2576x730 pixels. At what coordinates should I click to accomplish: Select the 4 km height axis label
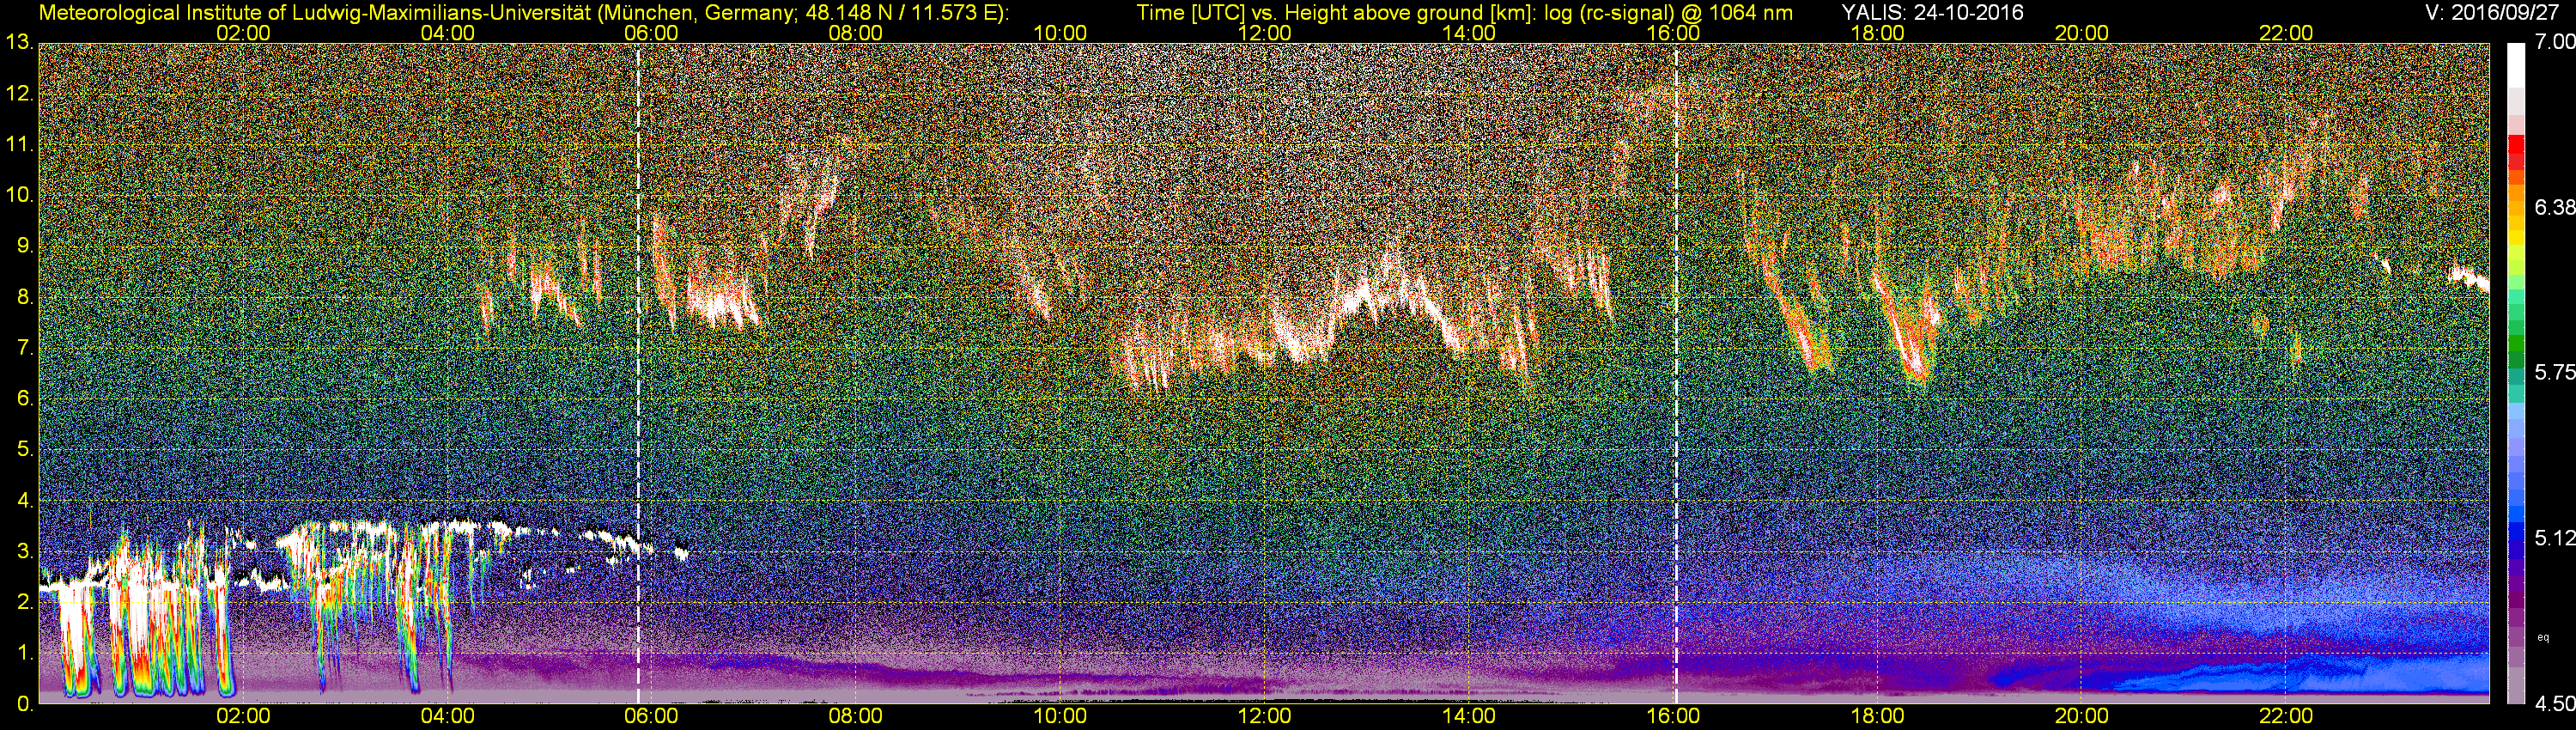tap(23, 501)
